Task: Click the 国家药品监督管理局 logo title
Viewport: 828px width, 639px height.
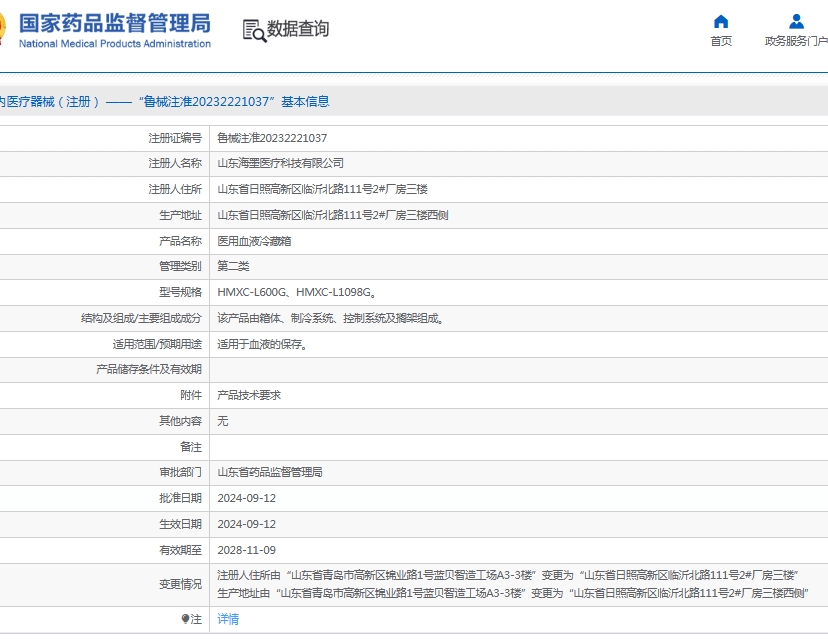Action: 115,23
